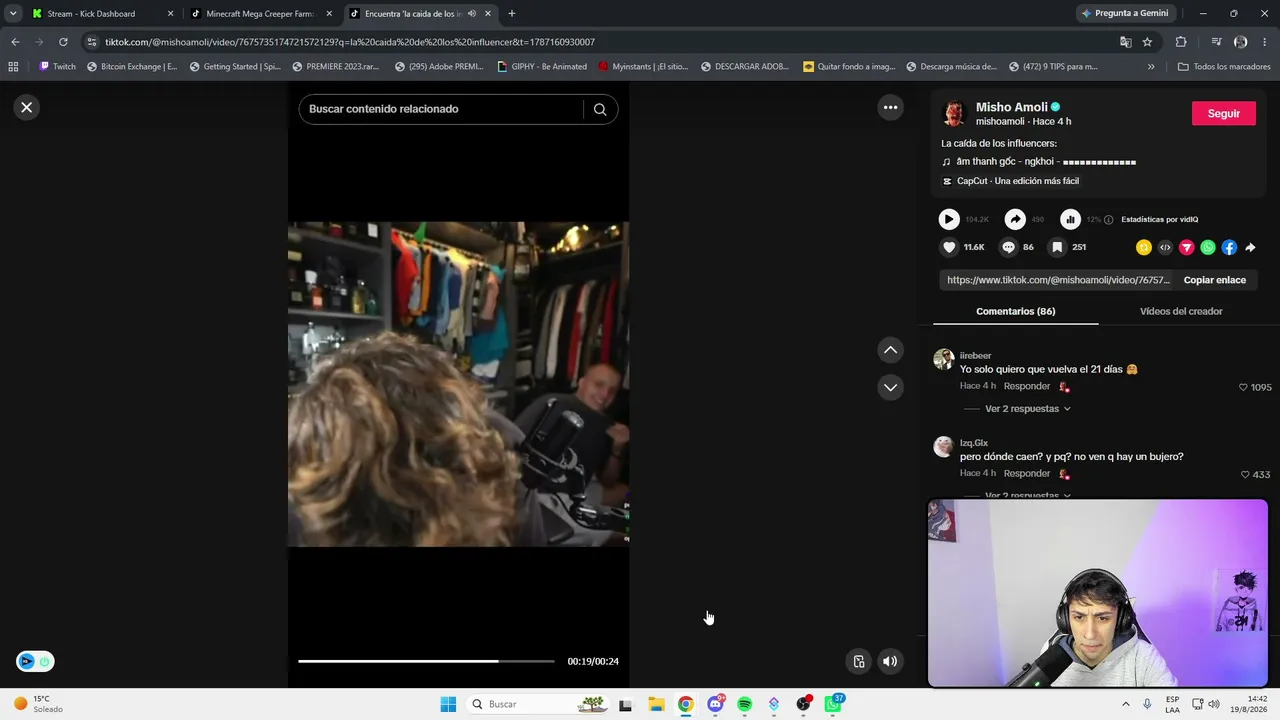Open a new browser tab

click(x=512, y=14)
